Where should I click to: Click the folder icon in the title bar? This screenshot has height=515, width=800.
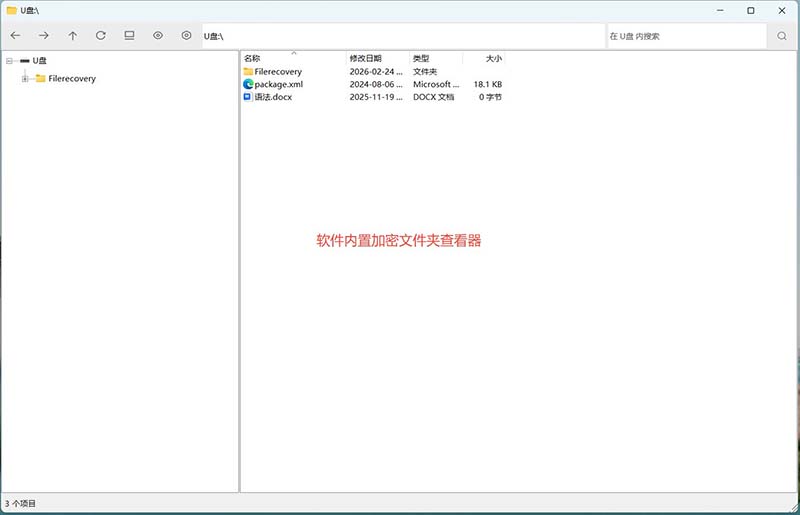tap(12, 10)
